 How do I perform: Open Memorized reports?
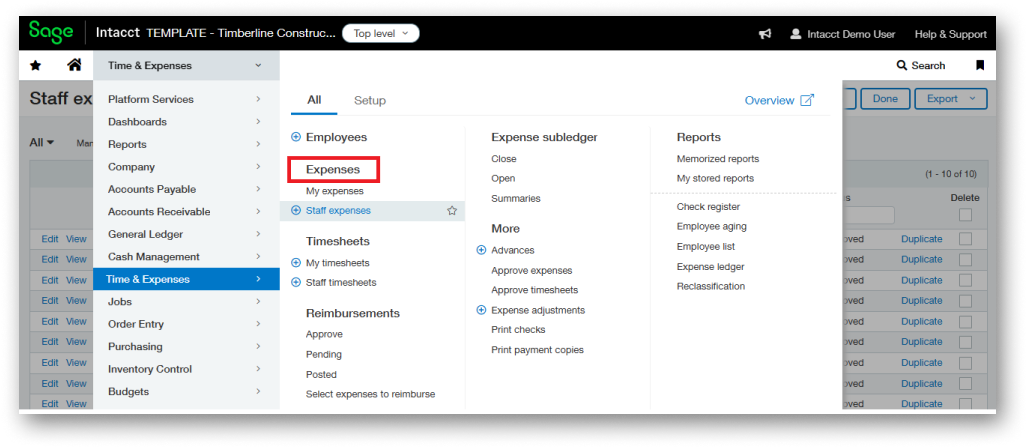718,159
